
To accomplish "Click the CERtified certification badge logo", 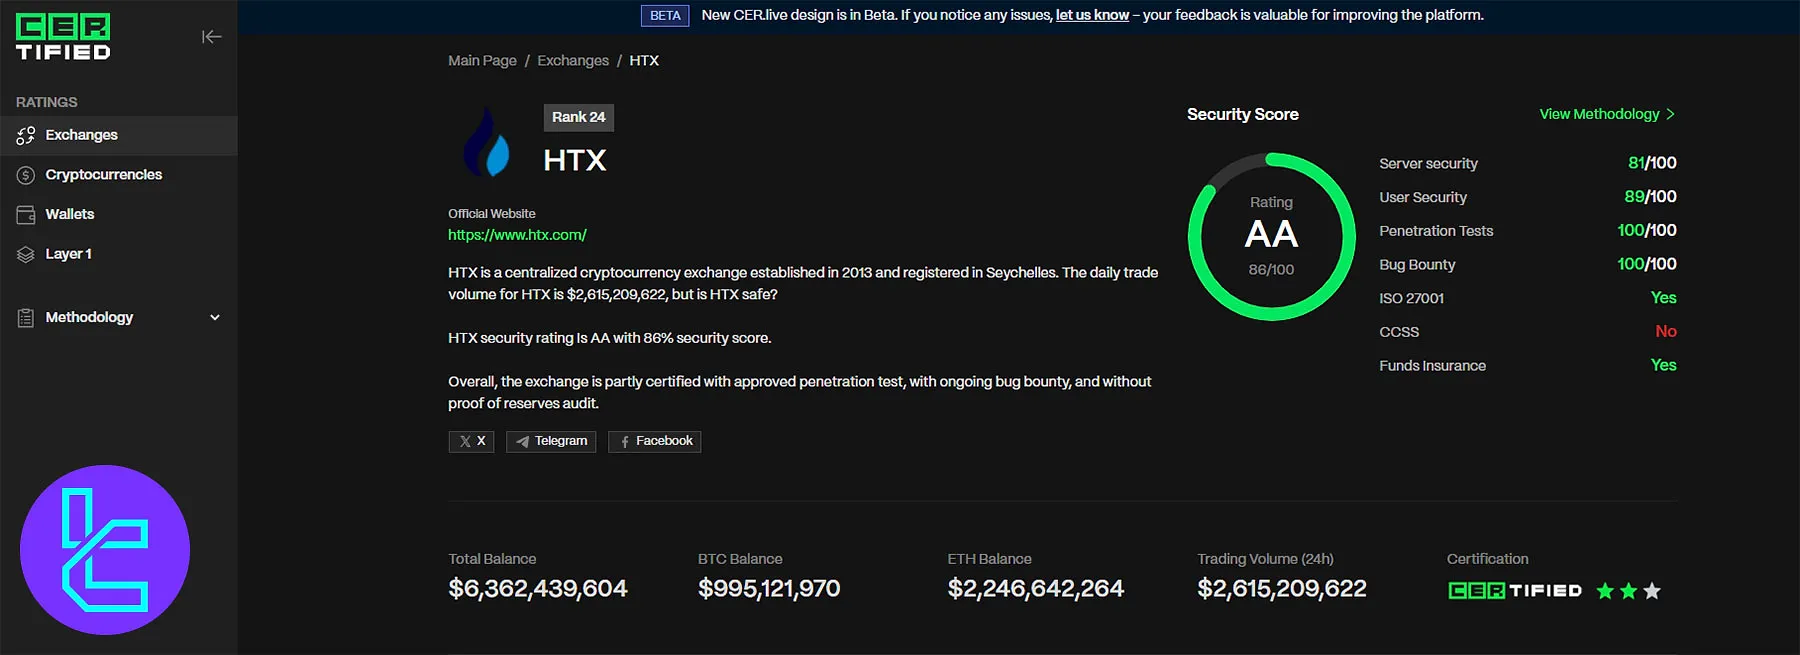I will pos(1515,591).
